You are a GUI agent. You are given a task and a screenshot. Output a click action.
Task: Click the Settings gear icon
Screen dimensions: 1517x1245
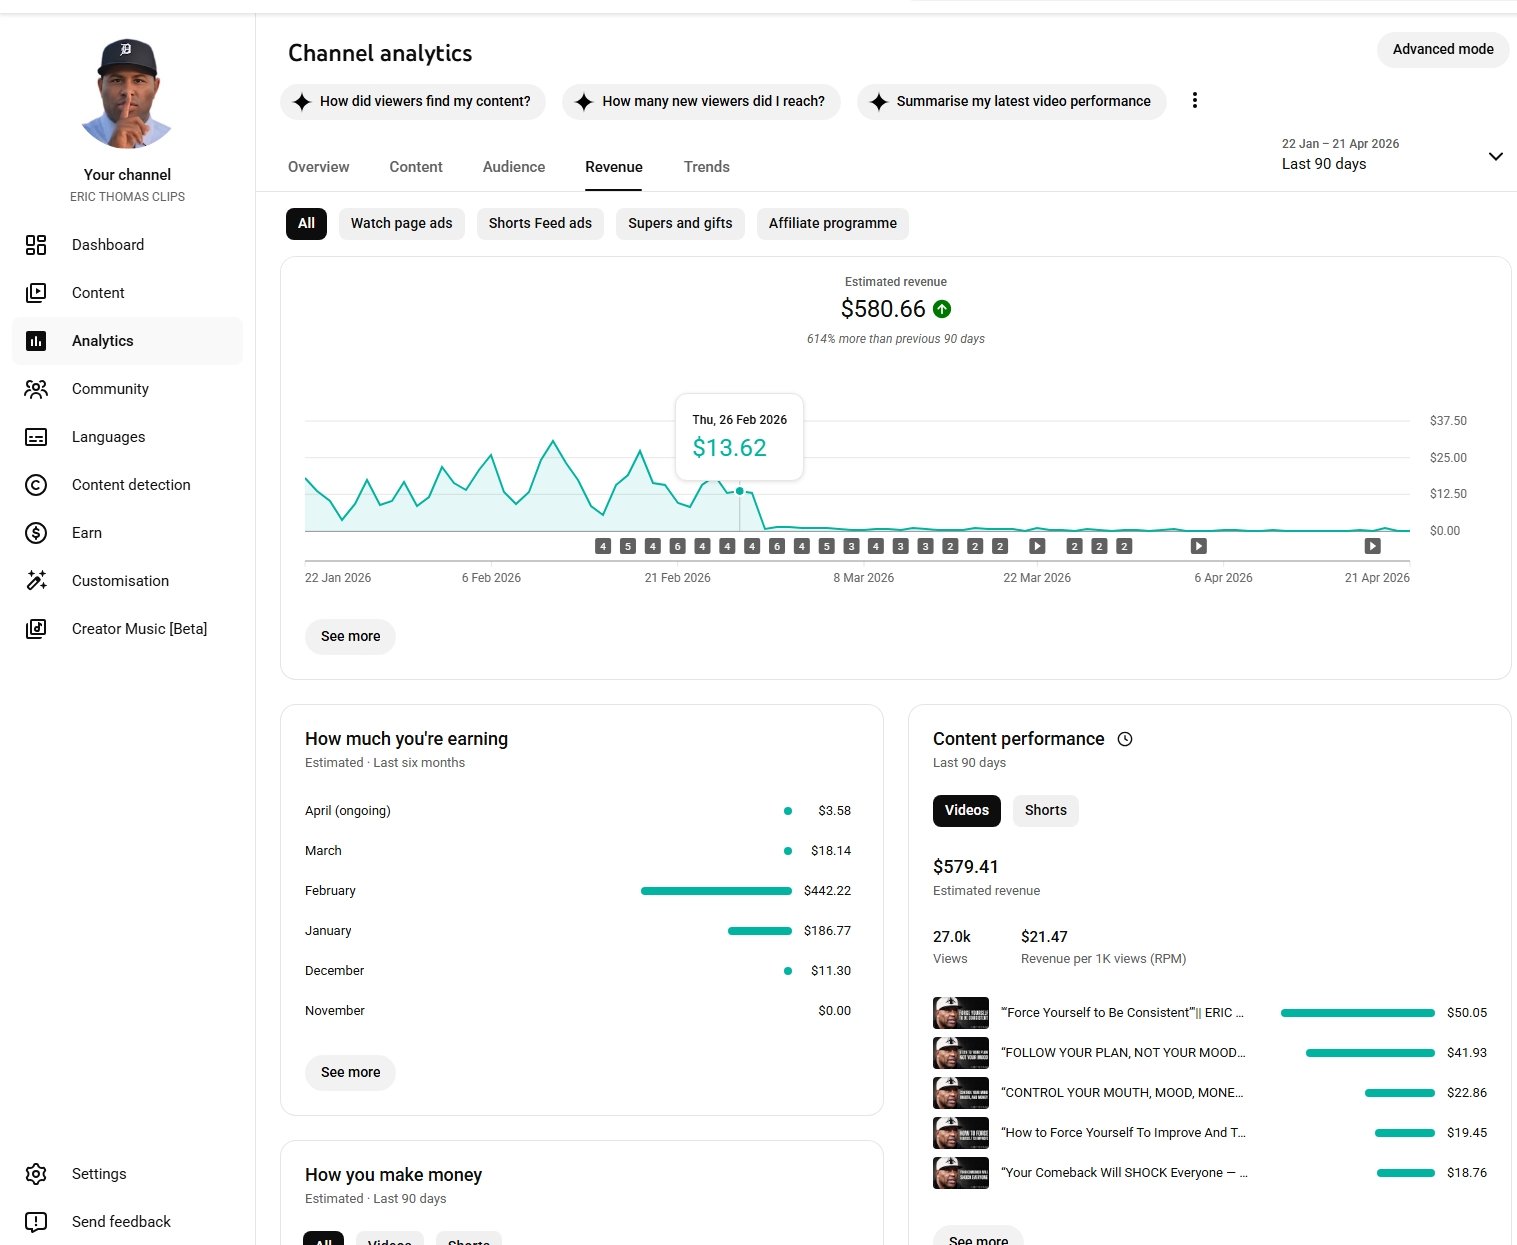point(36,1174)
